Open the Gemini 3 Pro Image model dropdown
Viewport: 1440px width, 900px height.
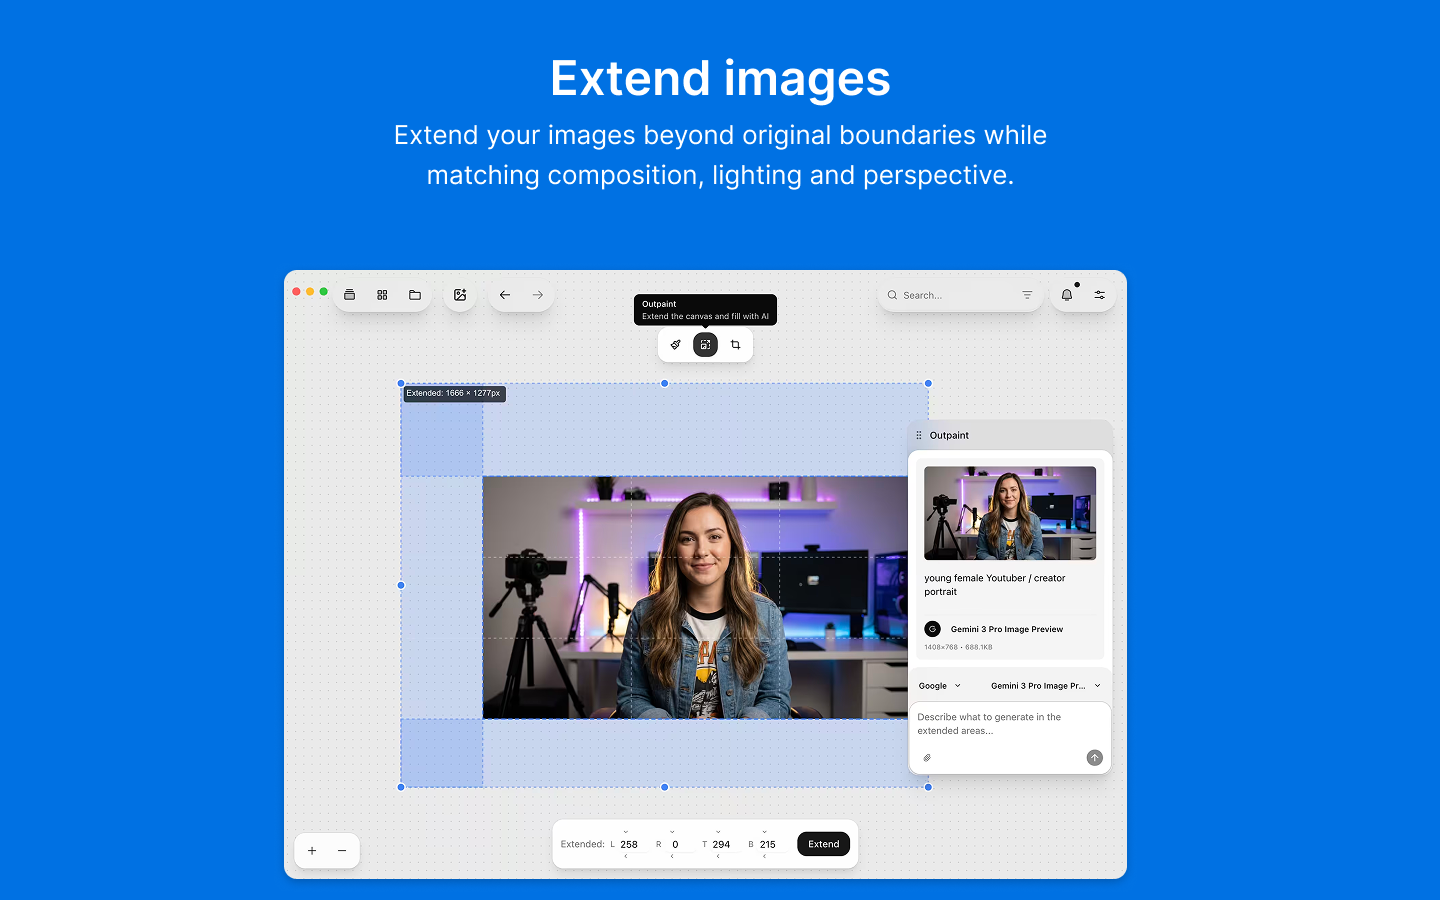[1045, 685]
